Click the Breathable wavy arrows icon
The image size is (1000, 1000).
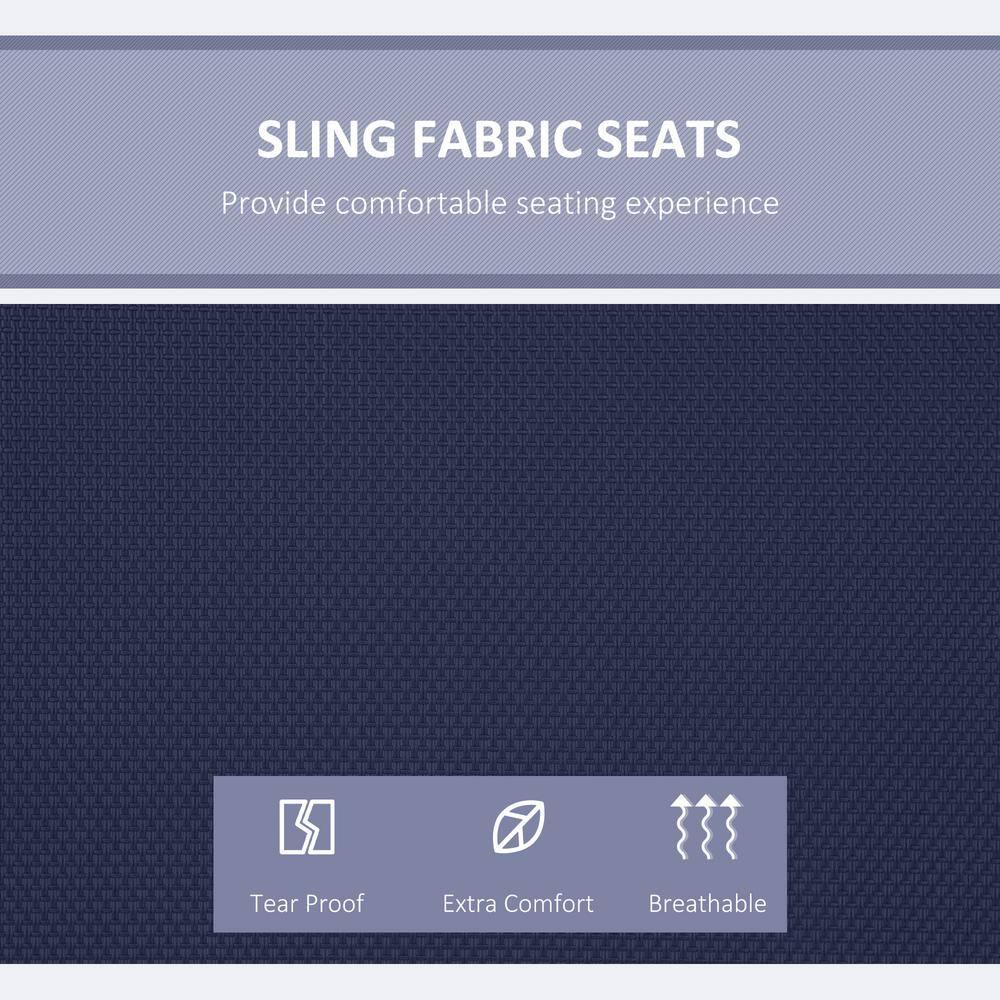click(x=706, y=827)
